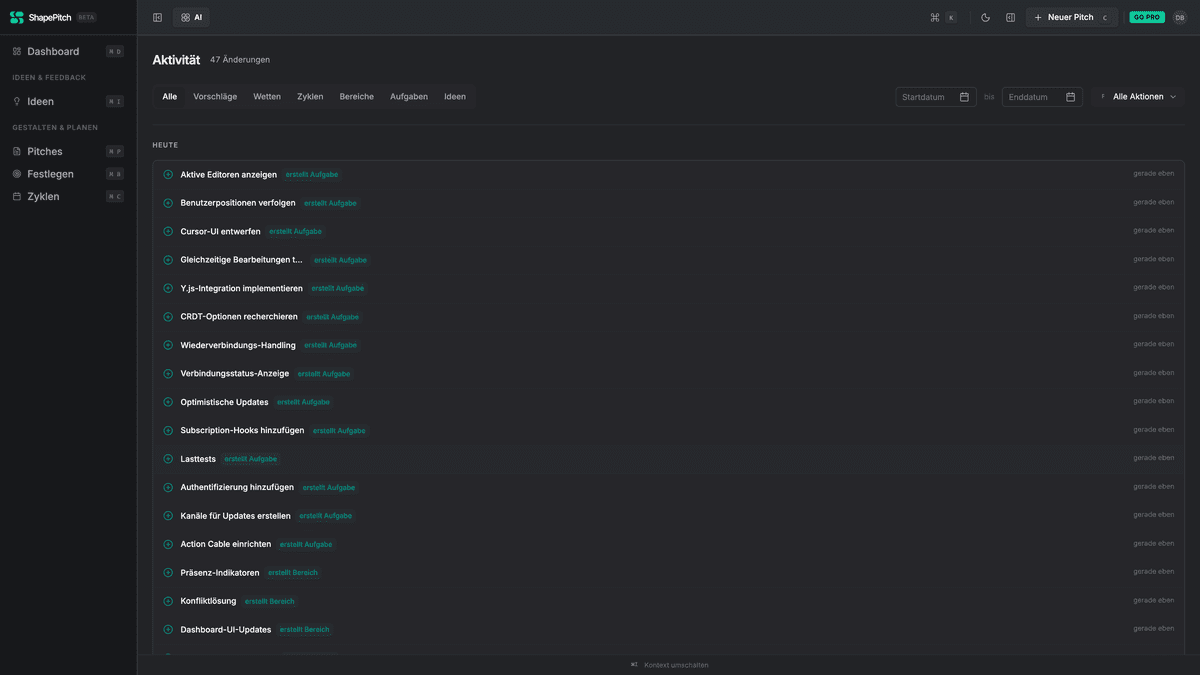Image resolution: width=1200 pixels, height=675 pixels.
Task: Select the Zyklen filter tab
Action: pyautogui.click(x=310, y=96)
